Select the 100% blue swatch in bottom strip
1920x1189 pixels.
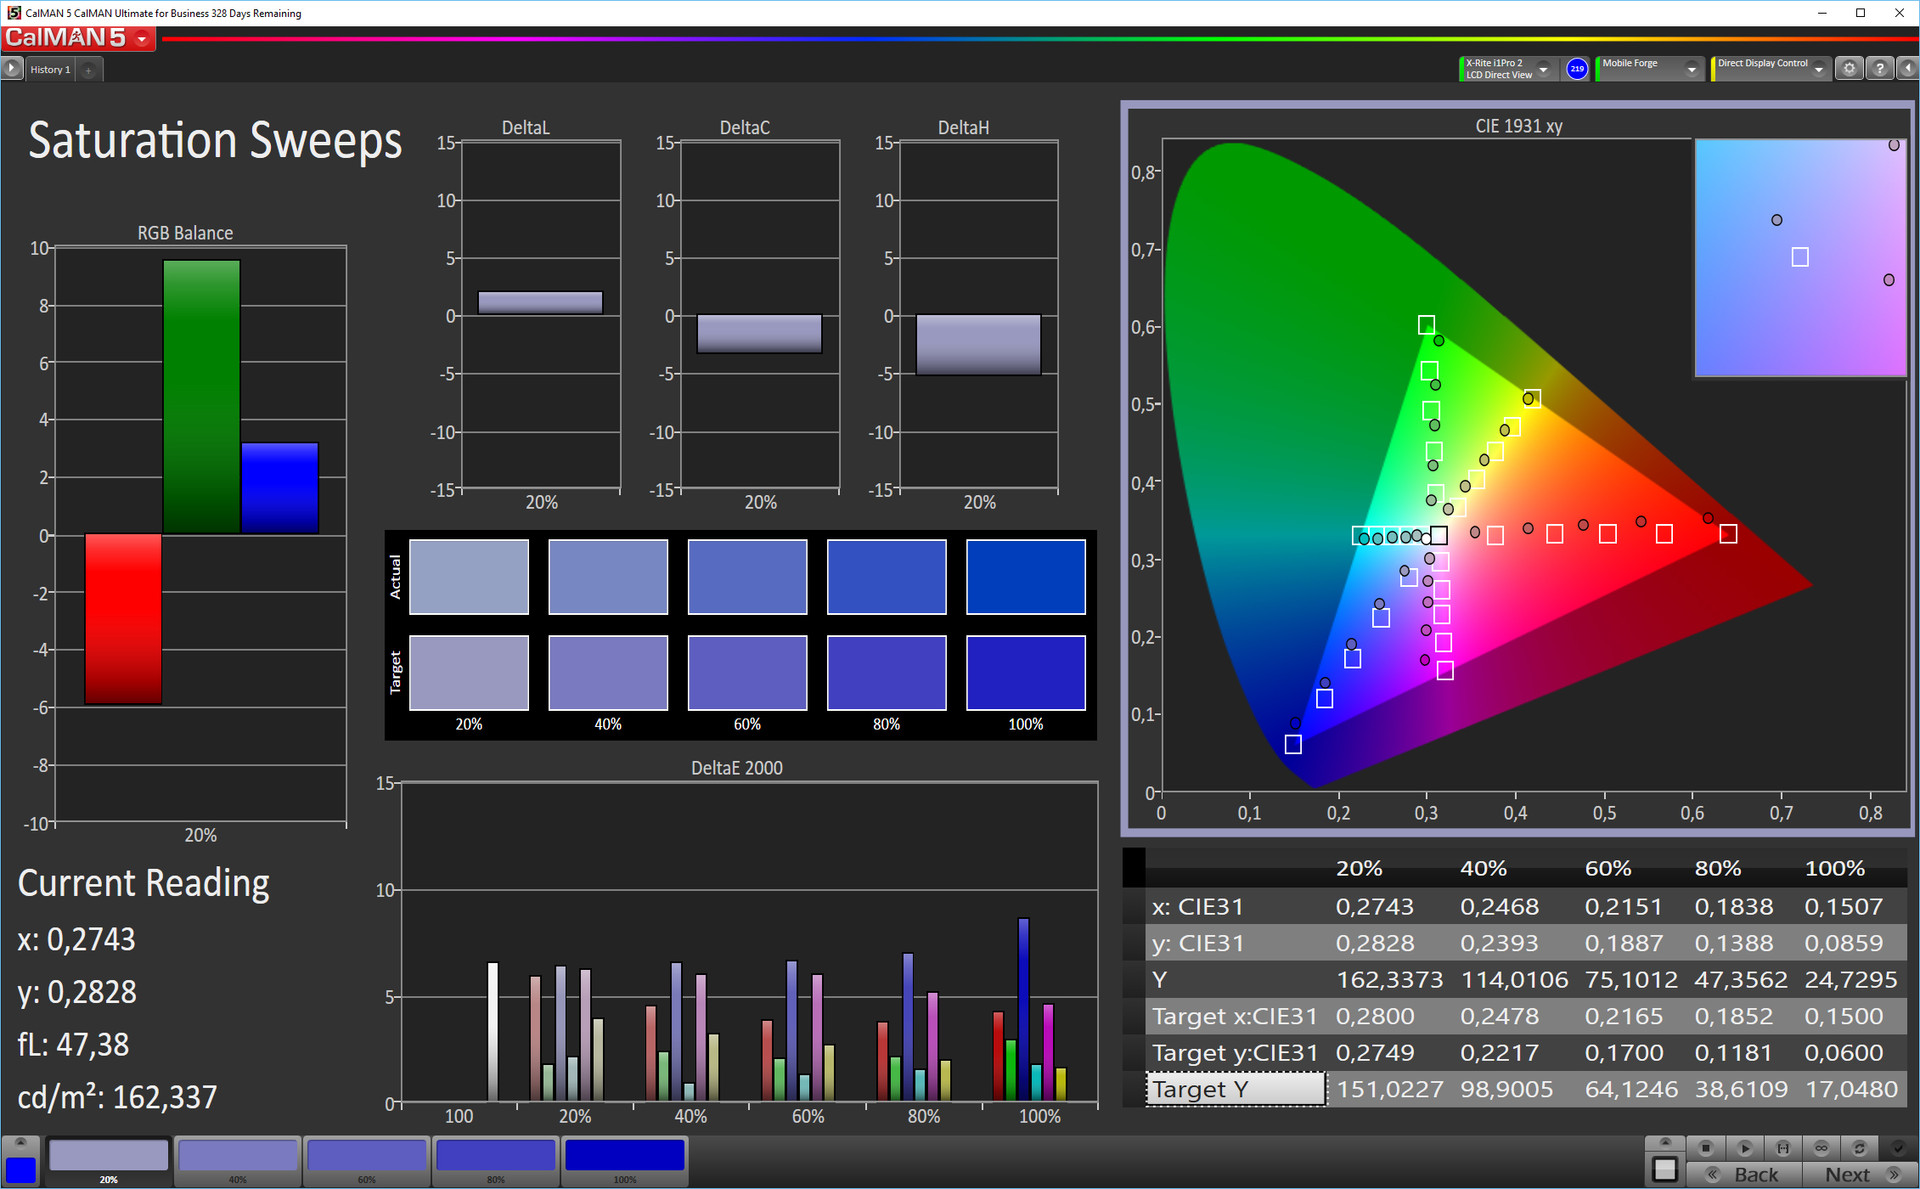(x=624, y=1157)
